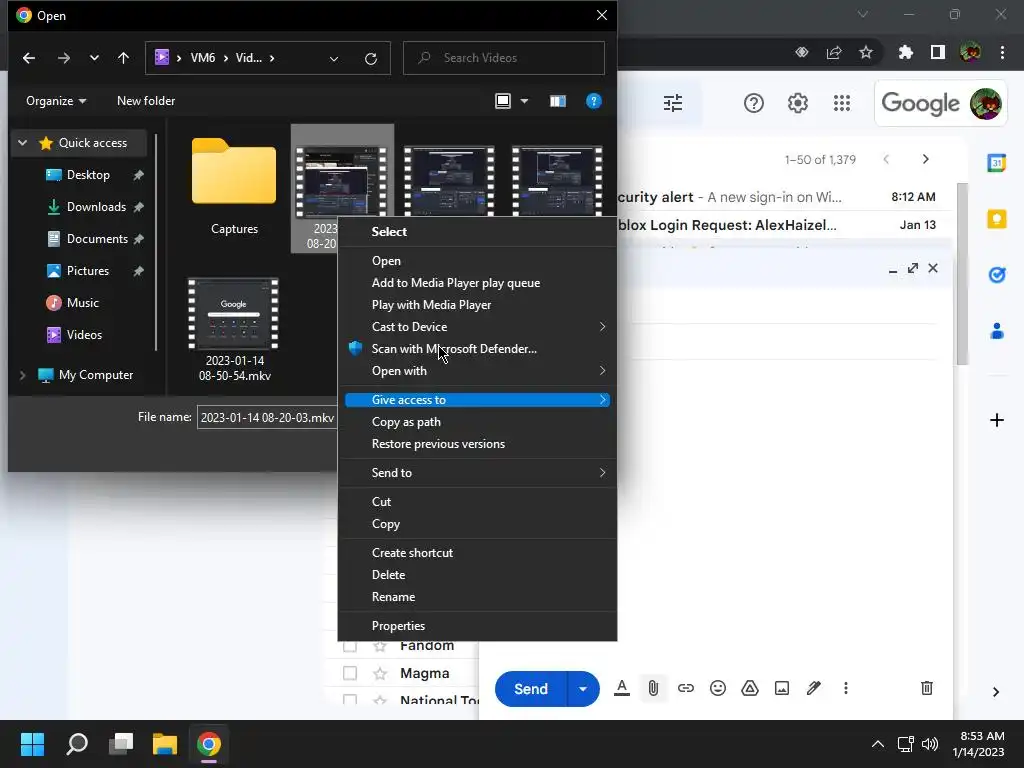Click the Search Videos field
The width and height of the screenshot is (1024, 768).
coord(504,58)
